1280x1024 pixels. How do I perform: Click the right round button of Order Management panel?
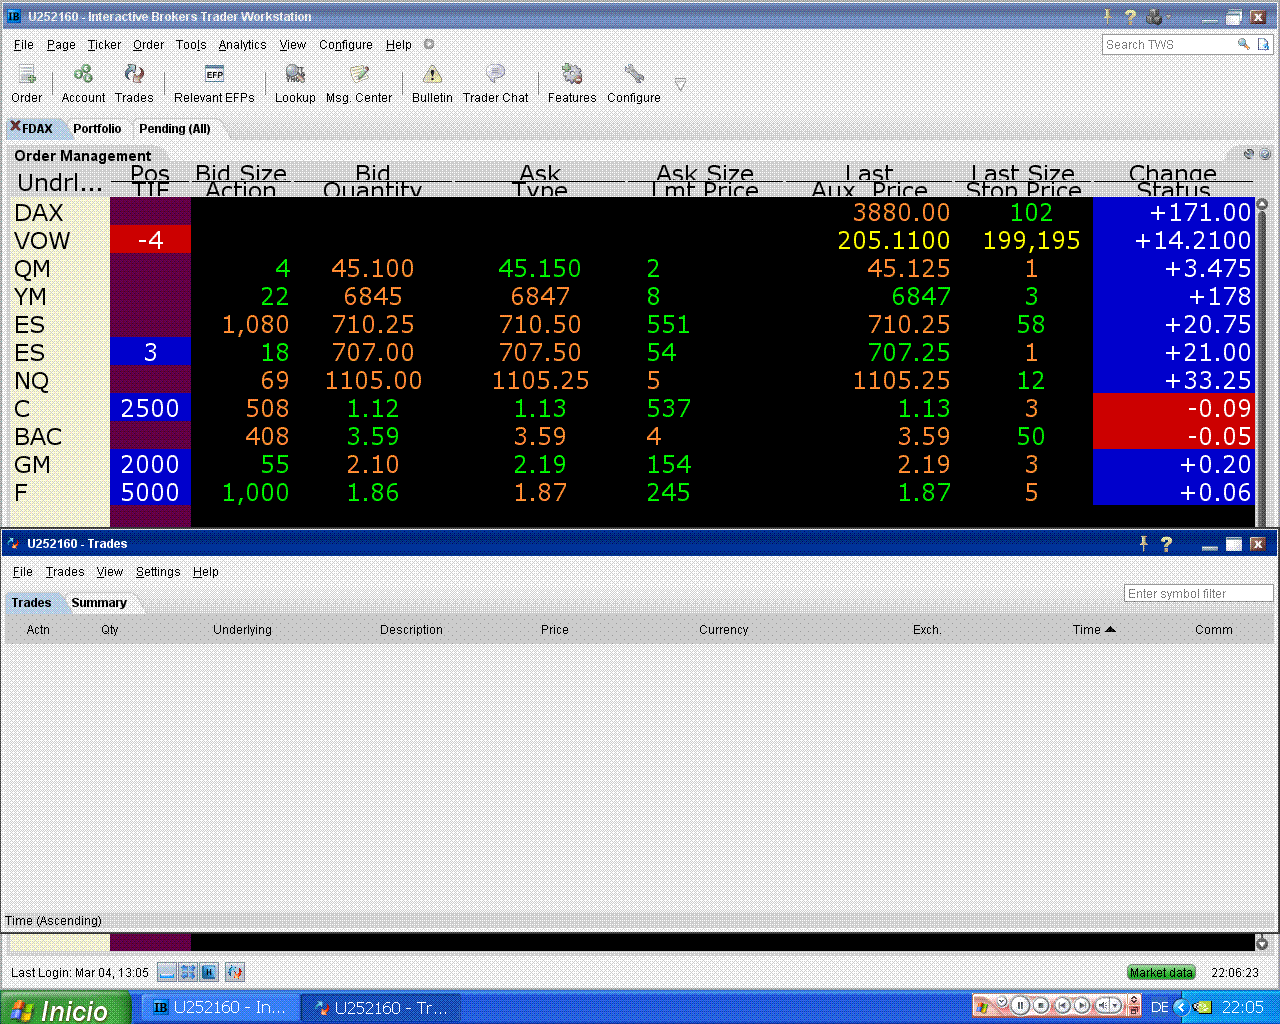coord(1265,154)
